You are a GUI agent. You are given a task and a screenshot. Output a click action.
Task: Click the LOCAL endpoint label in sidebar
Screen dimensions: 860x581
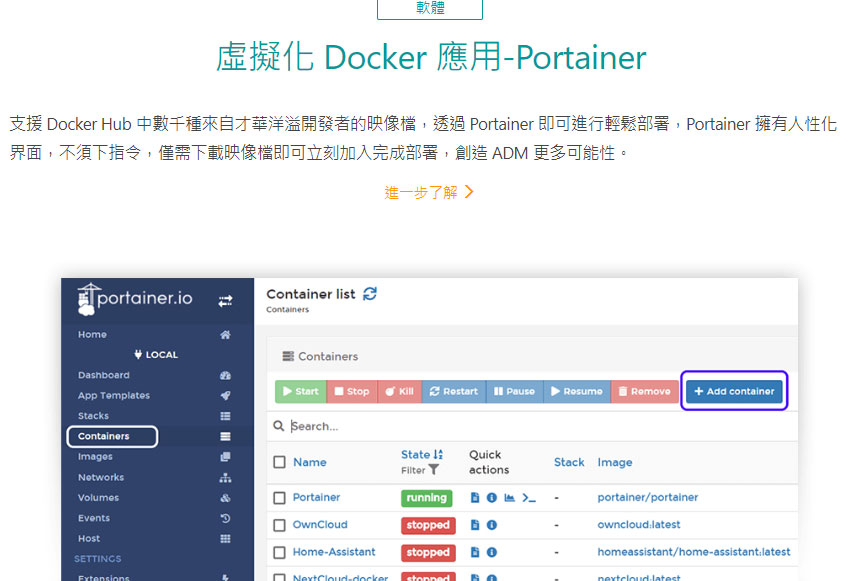(x=156, y=355)
